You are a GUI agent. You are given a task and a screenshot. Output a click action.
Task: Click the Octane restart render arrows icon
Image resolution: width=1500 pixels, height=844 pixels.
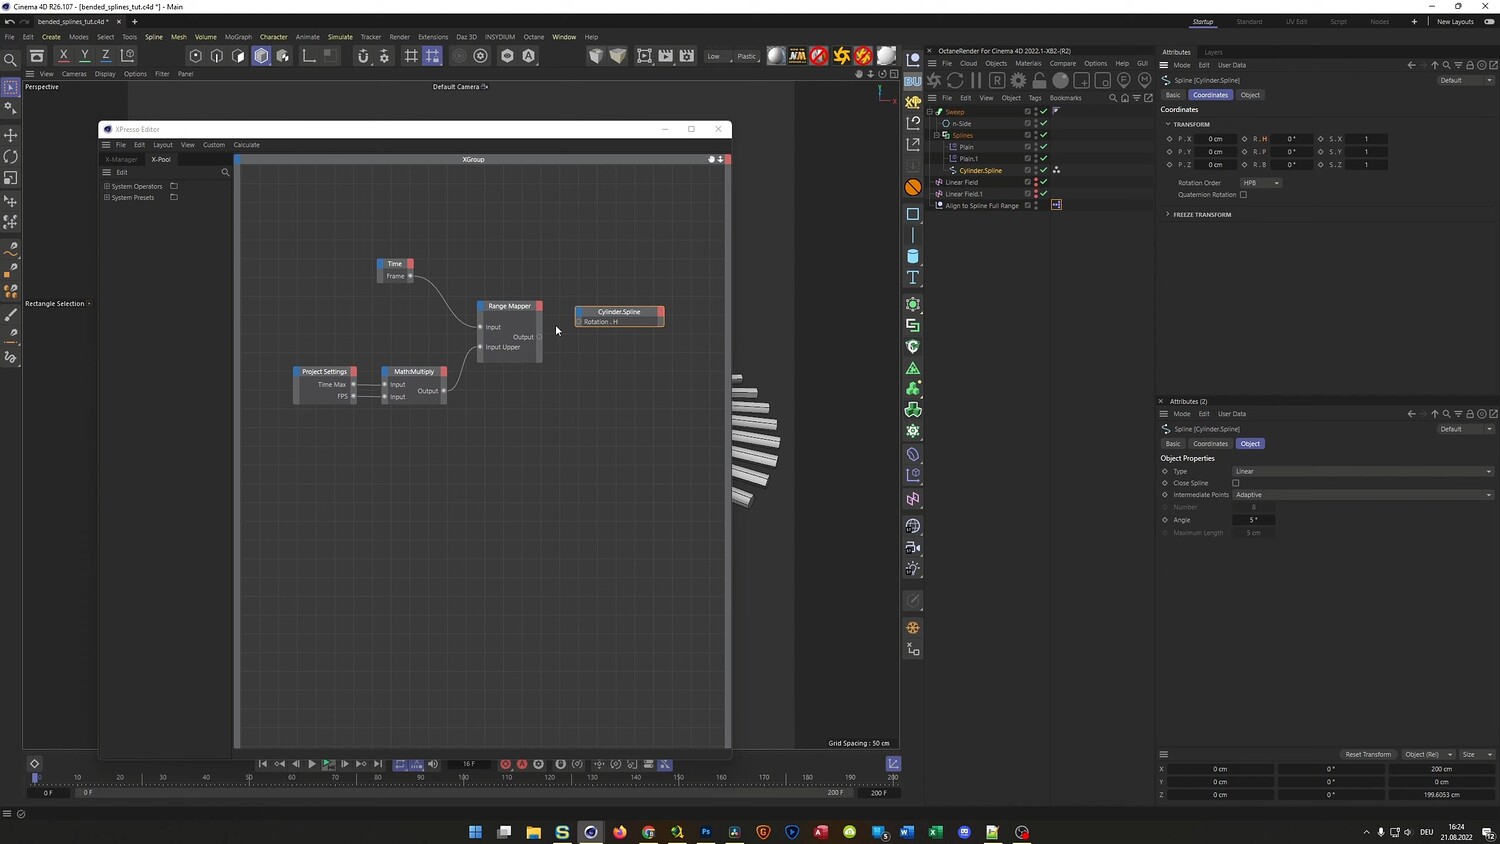[x=955, y=80]
